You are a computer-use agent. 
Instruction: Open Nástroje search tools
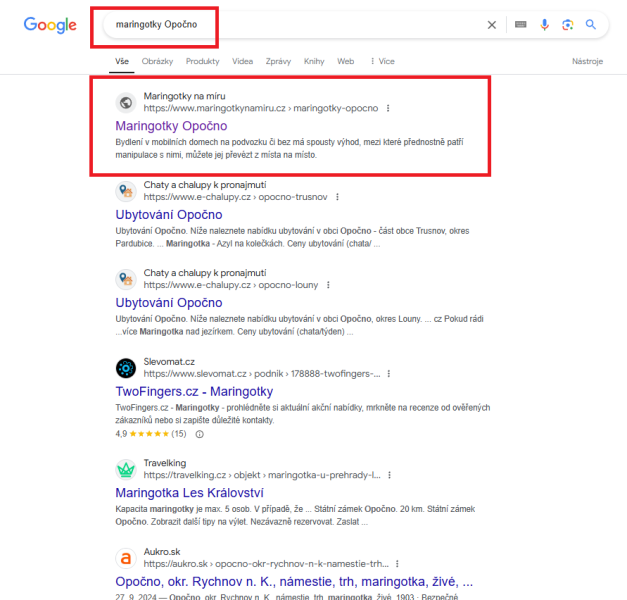click(587, 61)
